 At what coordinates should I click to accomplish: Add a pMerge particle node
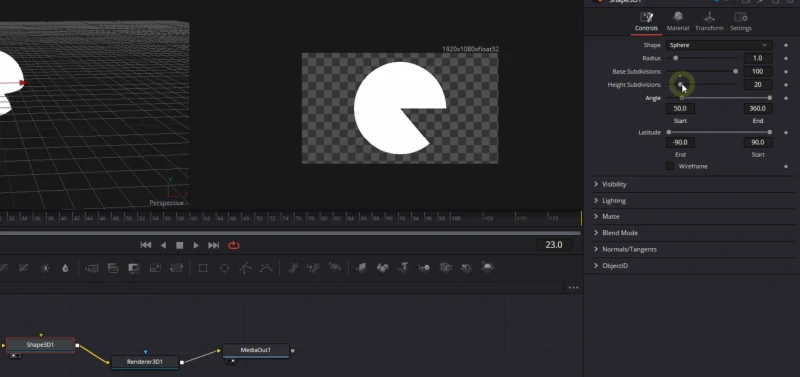[x=314, y=267]
